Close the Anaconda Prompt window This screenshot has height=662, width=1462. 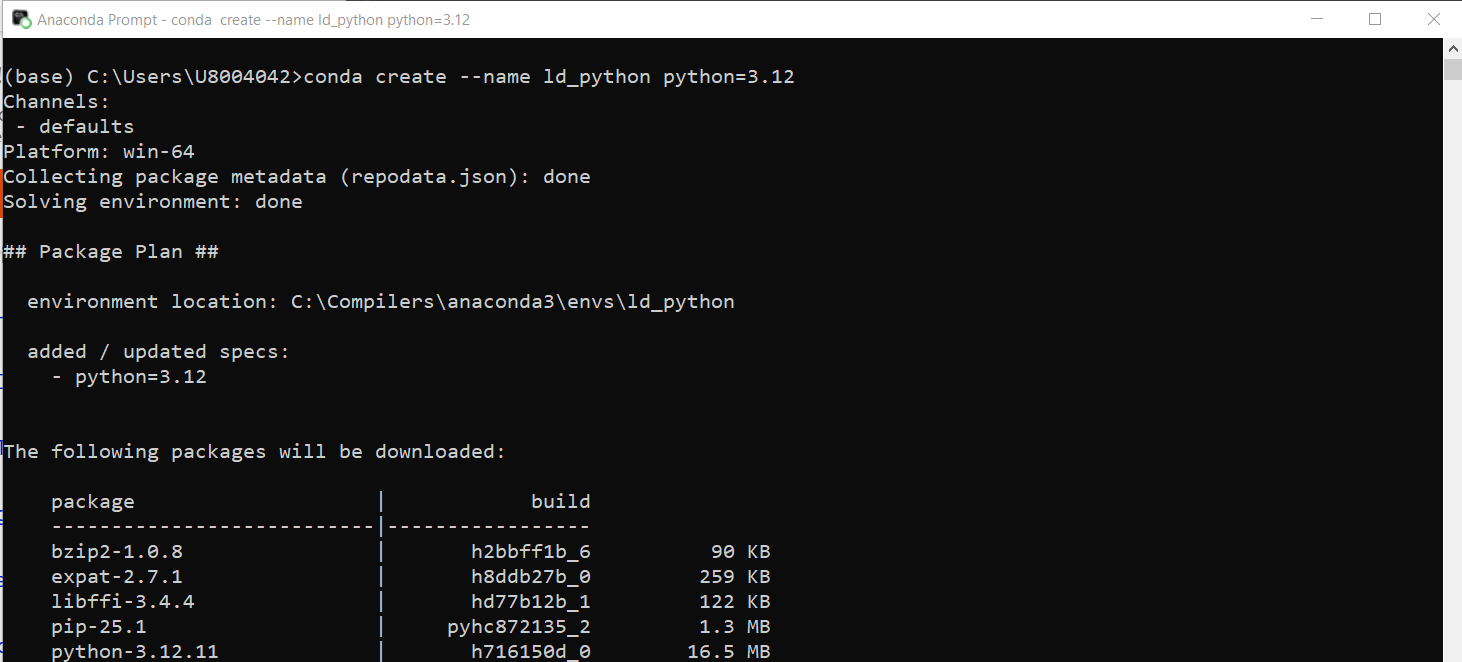coord(1434,18)
